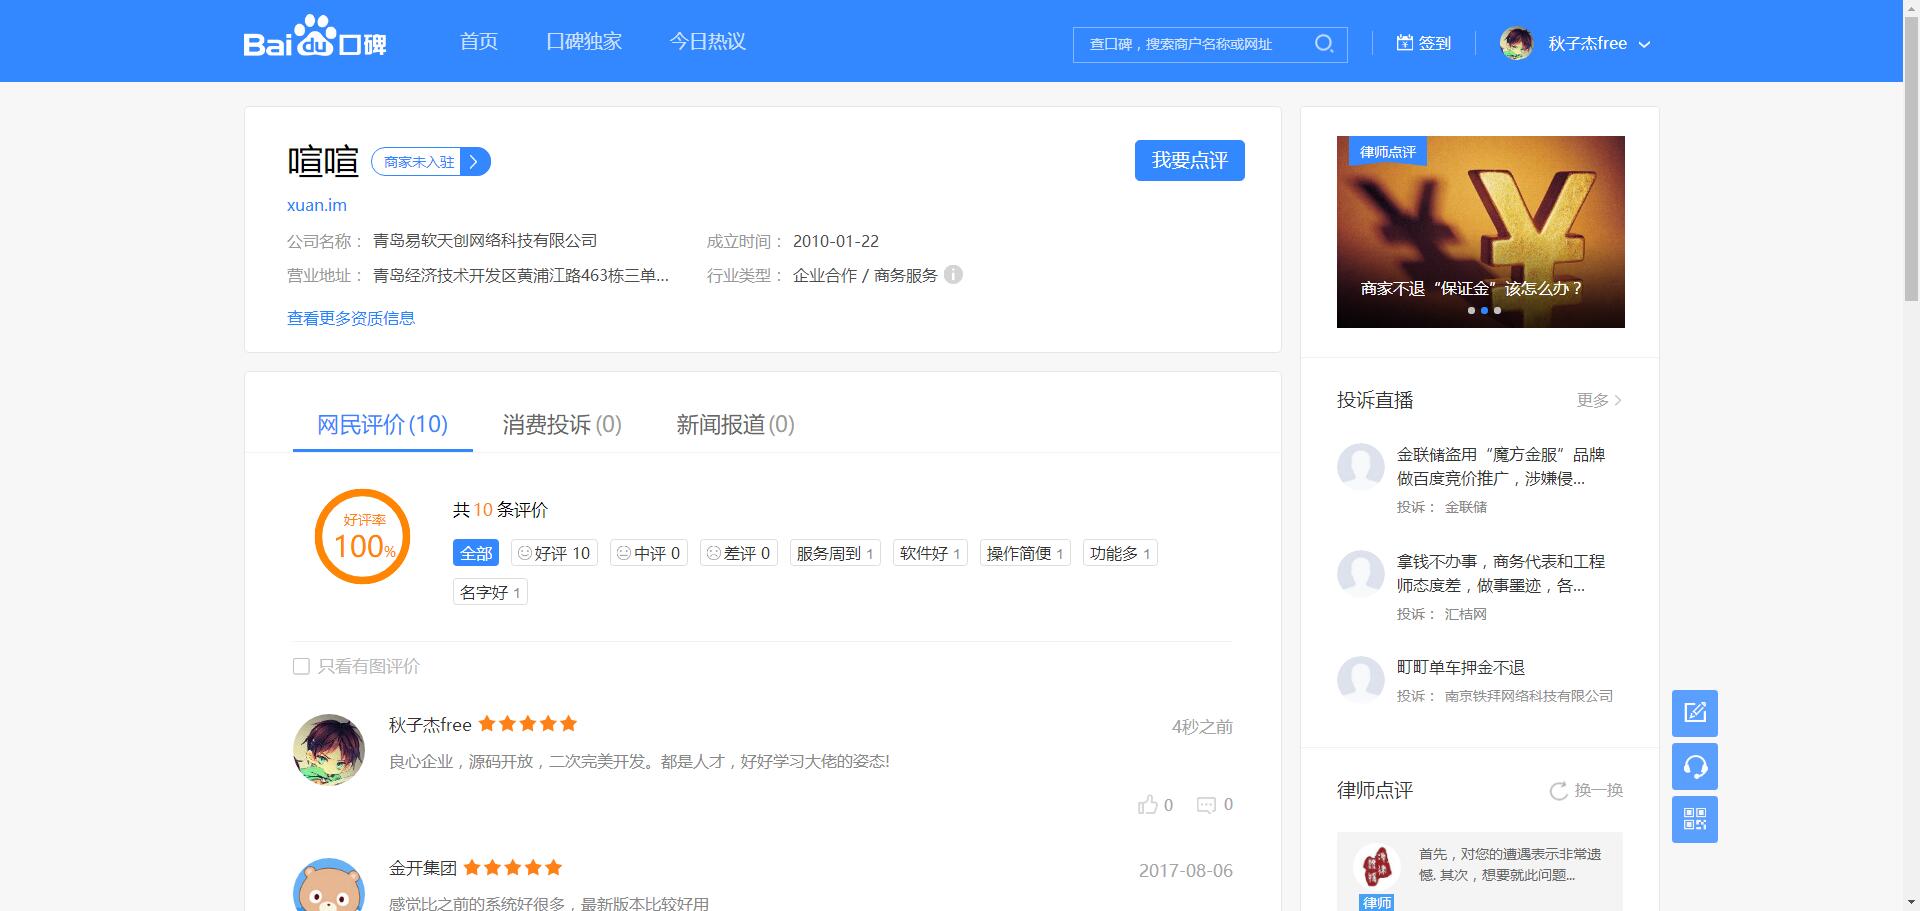Switch to 消费投诉 (0) tab
The height and width of the screenshot is (911, 1920).
point(562,425)
